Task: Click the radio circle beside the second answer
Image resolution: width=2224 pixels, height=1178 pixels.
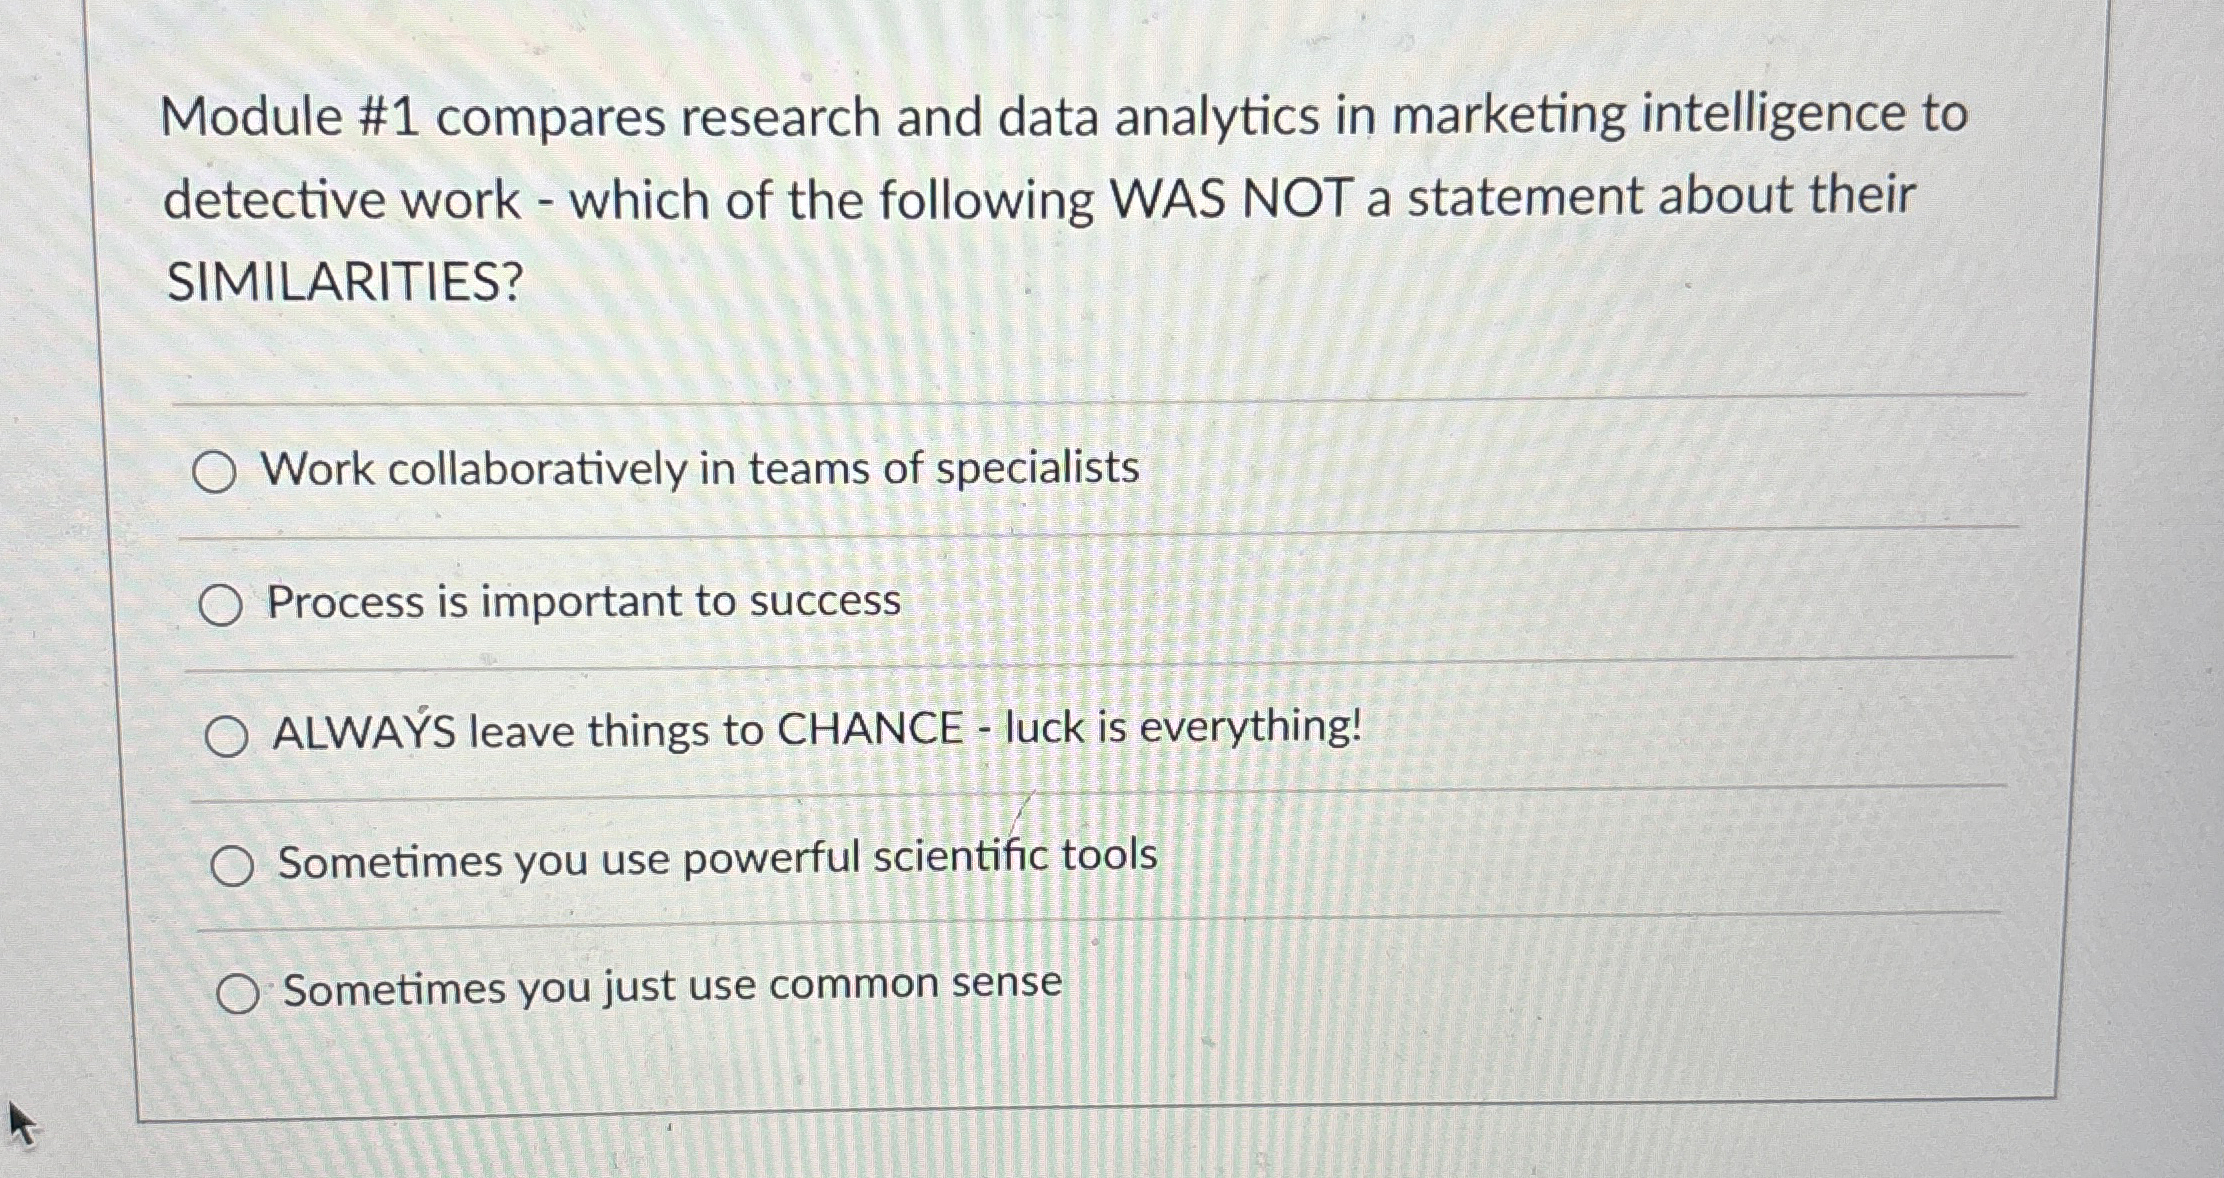Action: [222, 604]
